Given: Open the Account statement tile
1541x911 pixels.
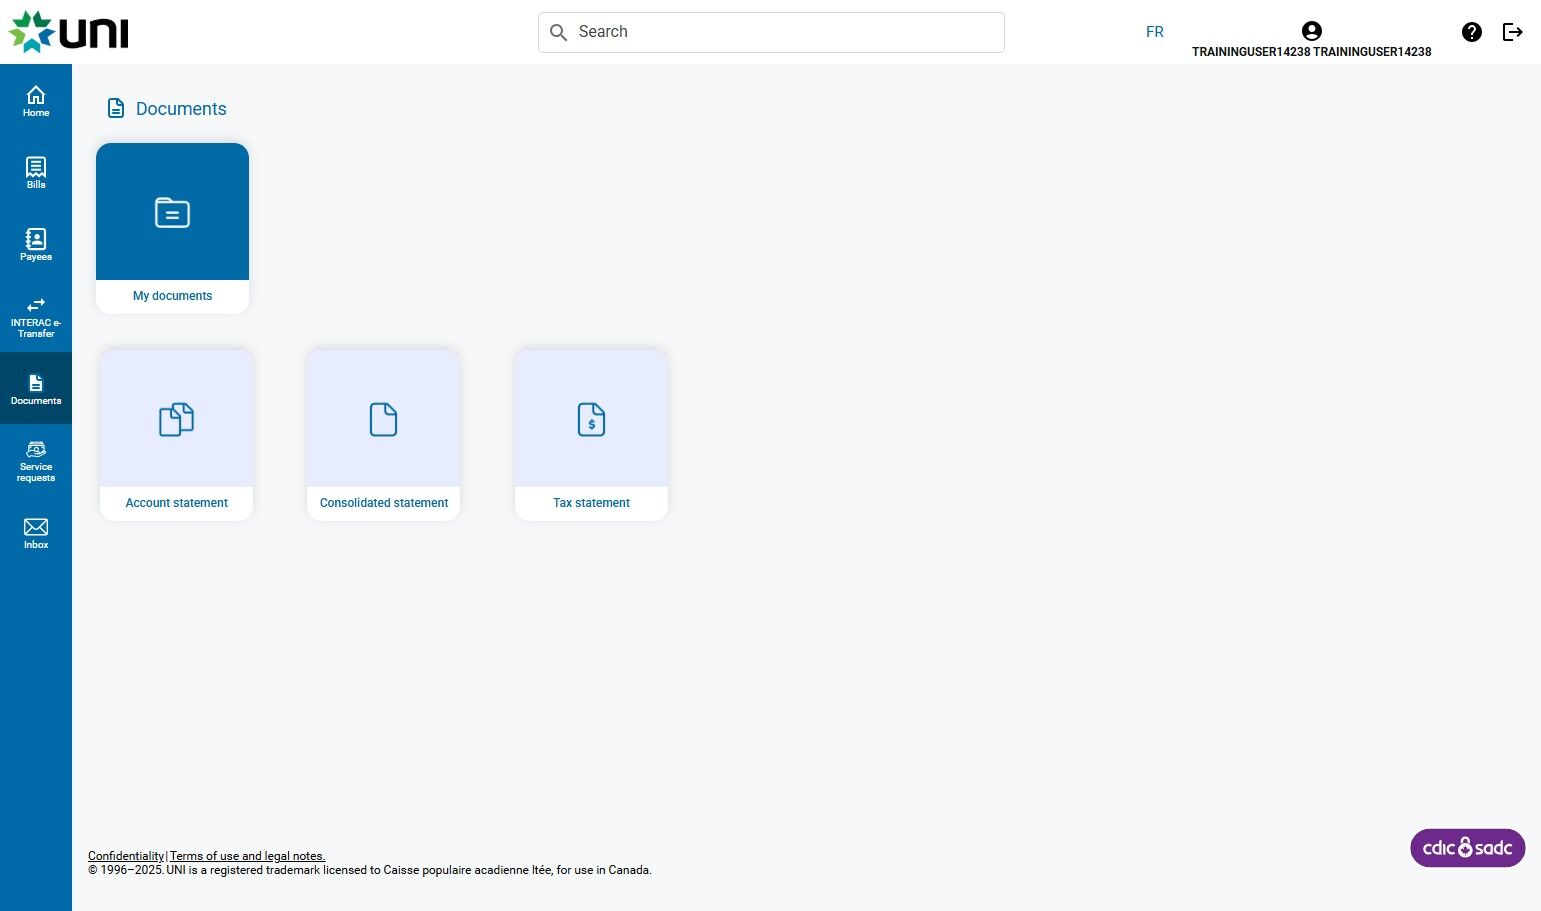Looking at the screenshot, I should coord(176,435).
